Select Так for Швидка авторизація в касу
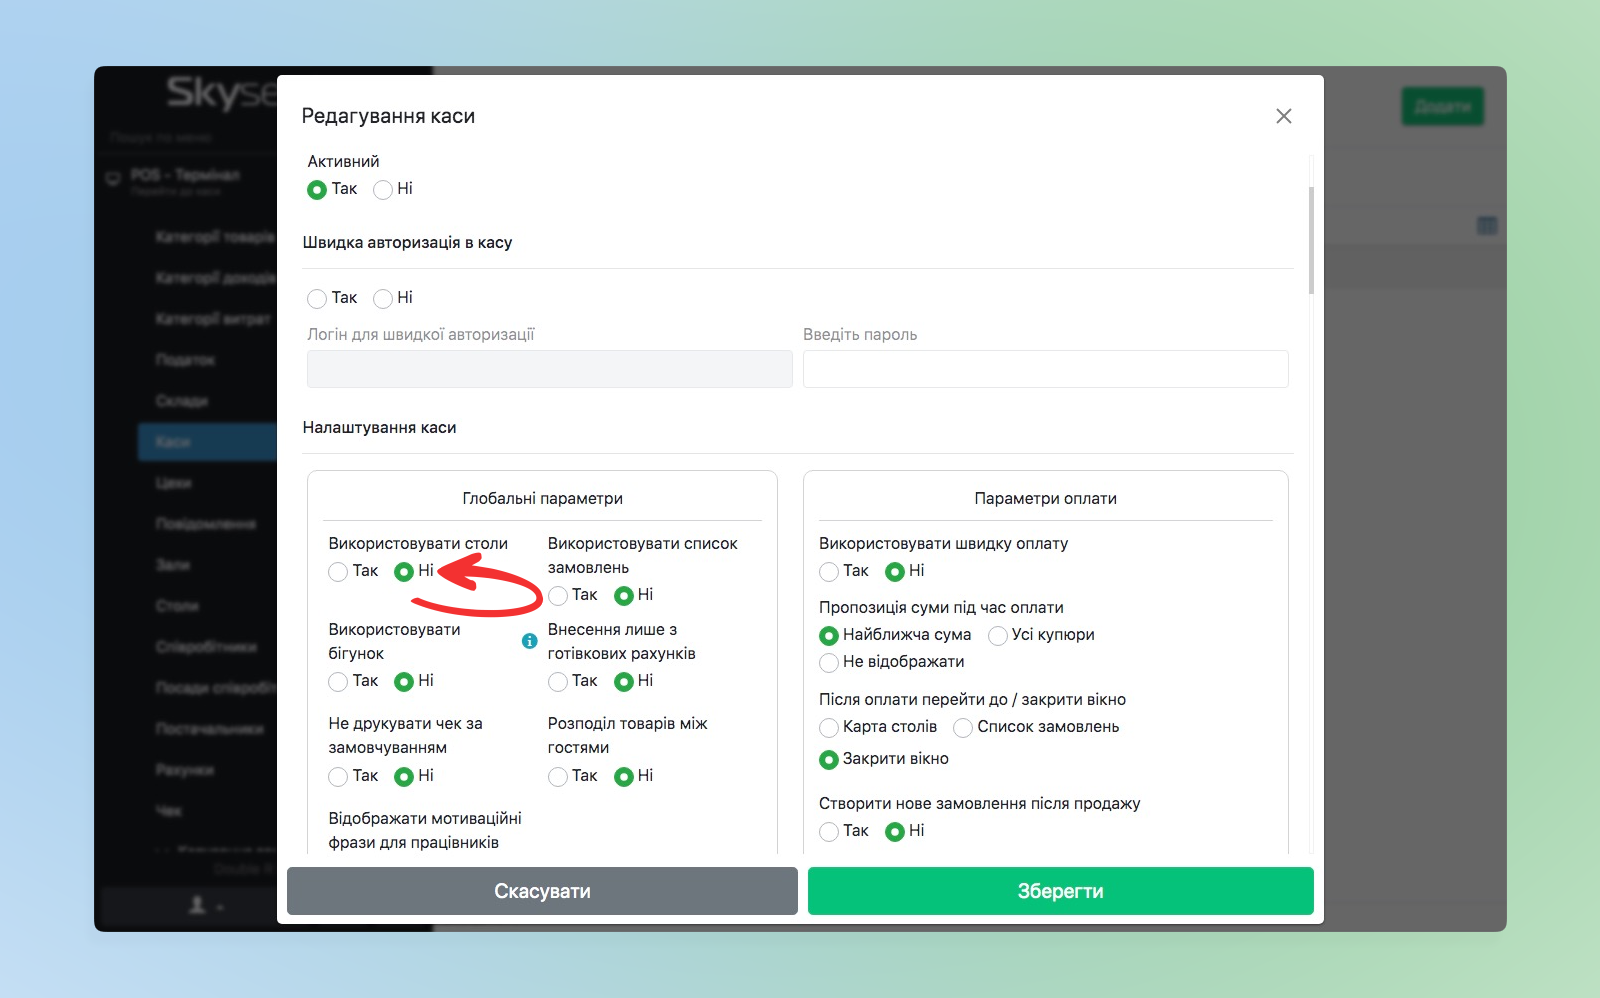Image resolution: width=1600 pixels, height=998 pixels. 317,299
